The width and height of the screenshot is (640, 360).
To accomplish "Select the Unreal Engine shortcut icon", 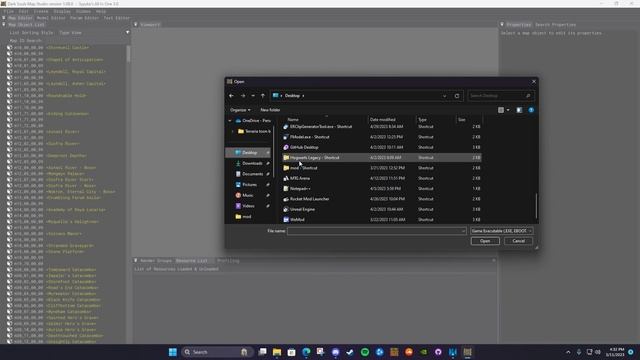I will [x=286, y=209].
